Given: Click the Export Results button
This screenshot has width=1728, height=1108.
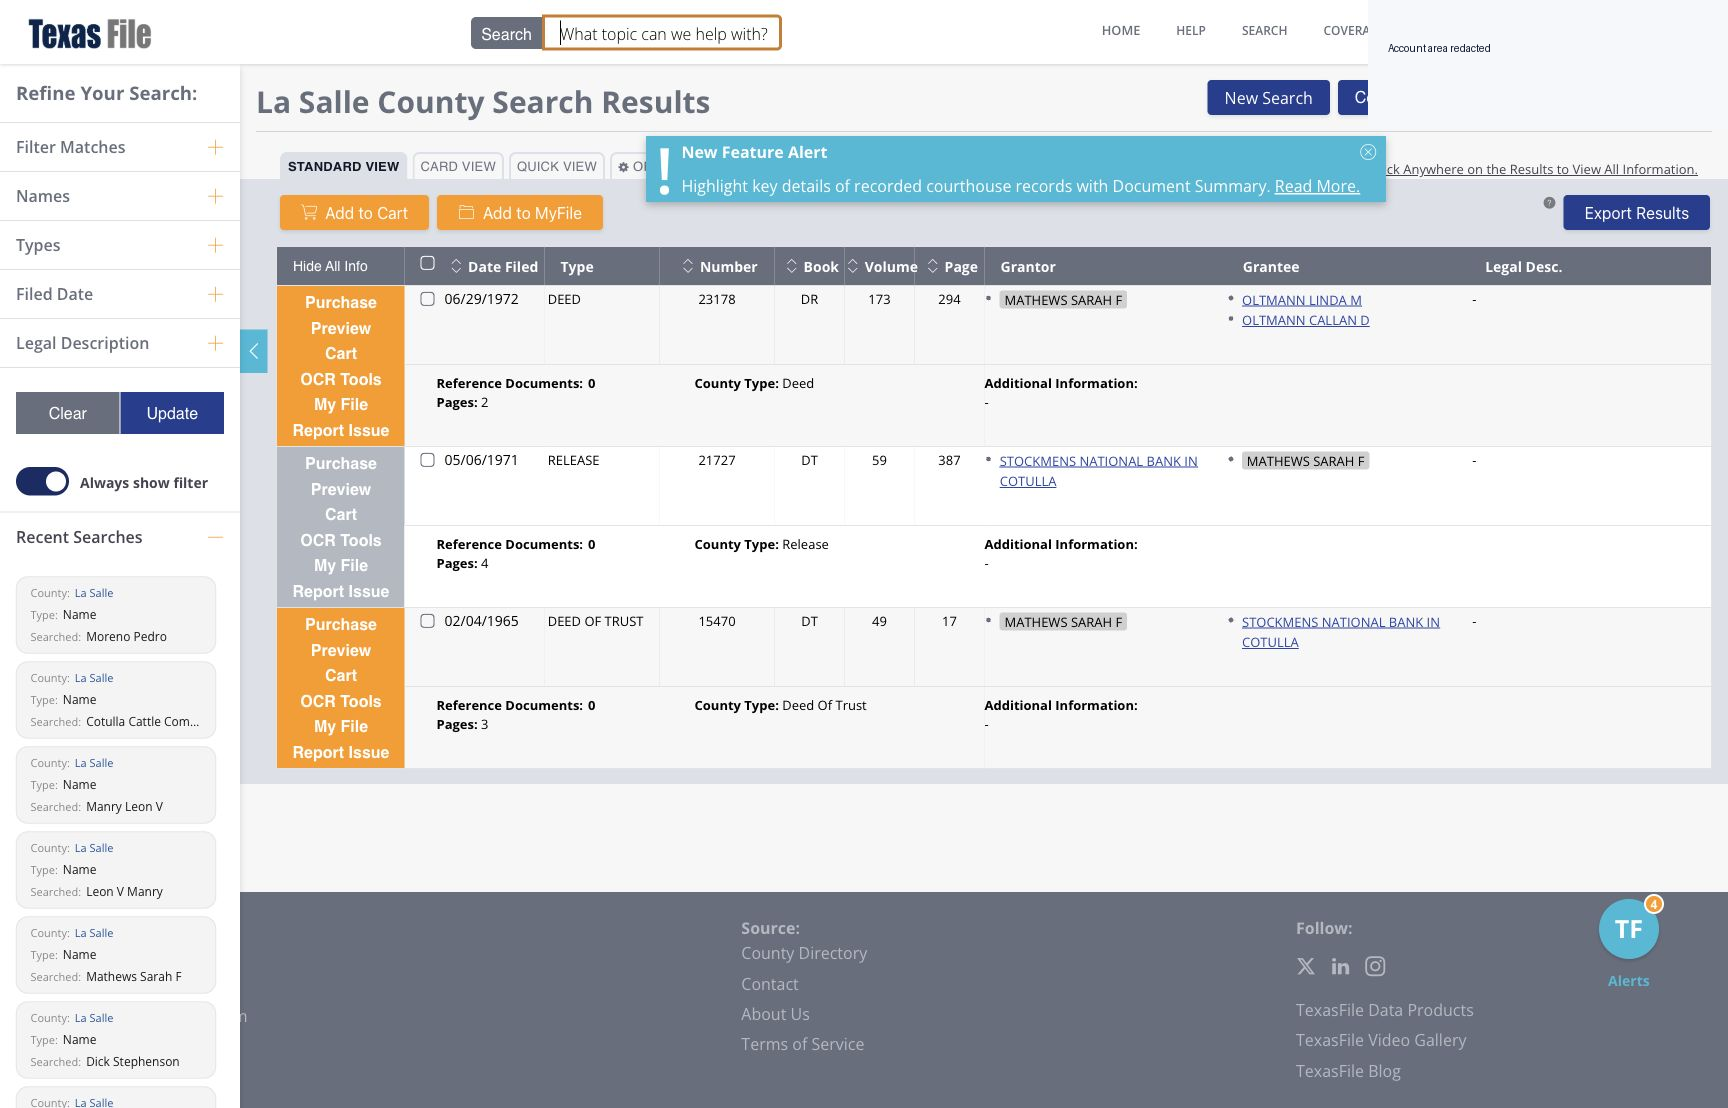Looking at the screenshot, I should click(1636, 213).
